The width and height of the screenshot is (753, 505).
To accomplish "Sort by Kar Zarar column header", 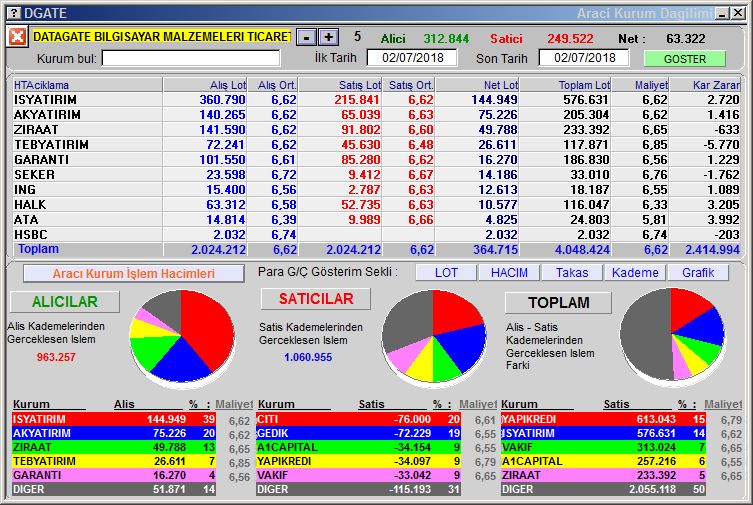I will click(705, 85).
